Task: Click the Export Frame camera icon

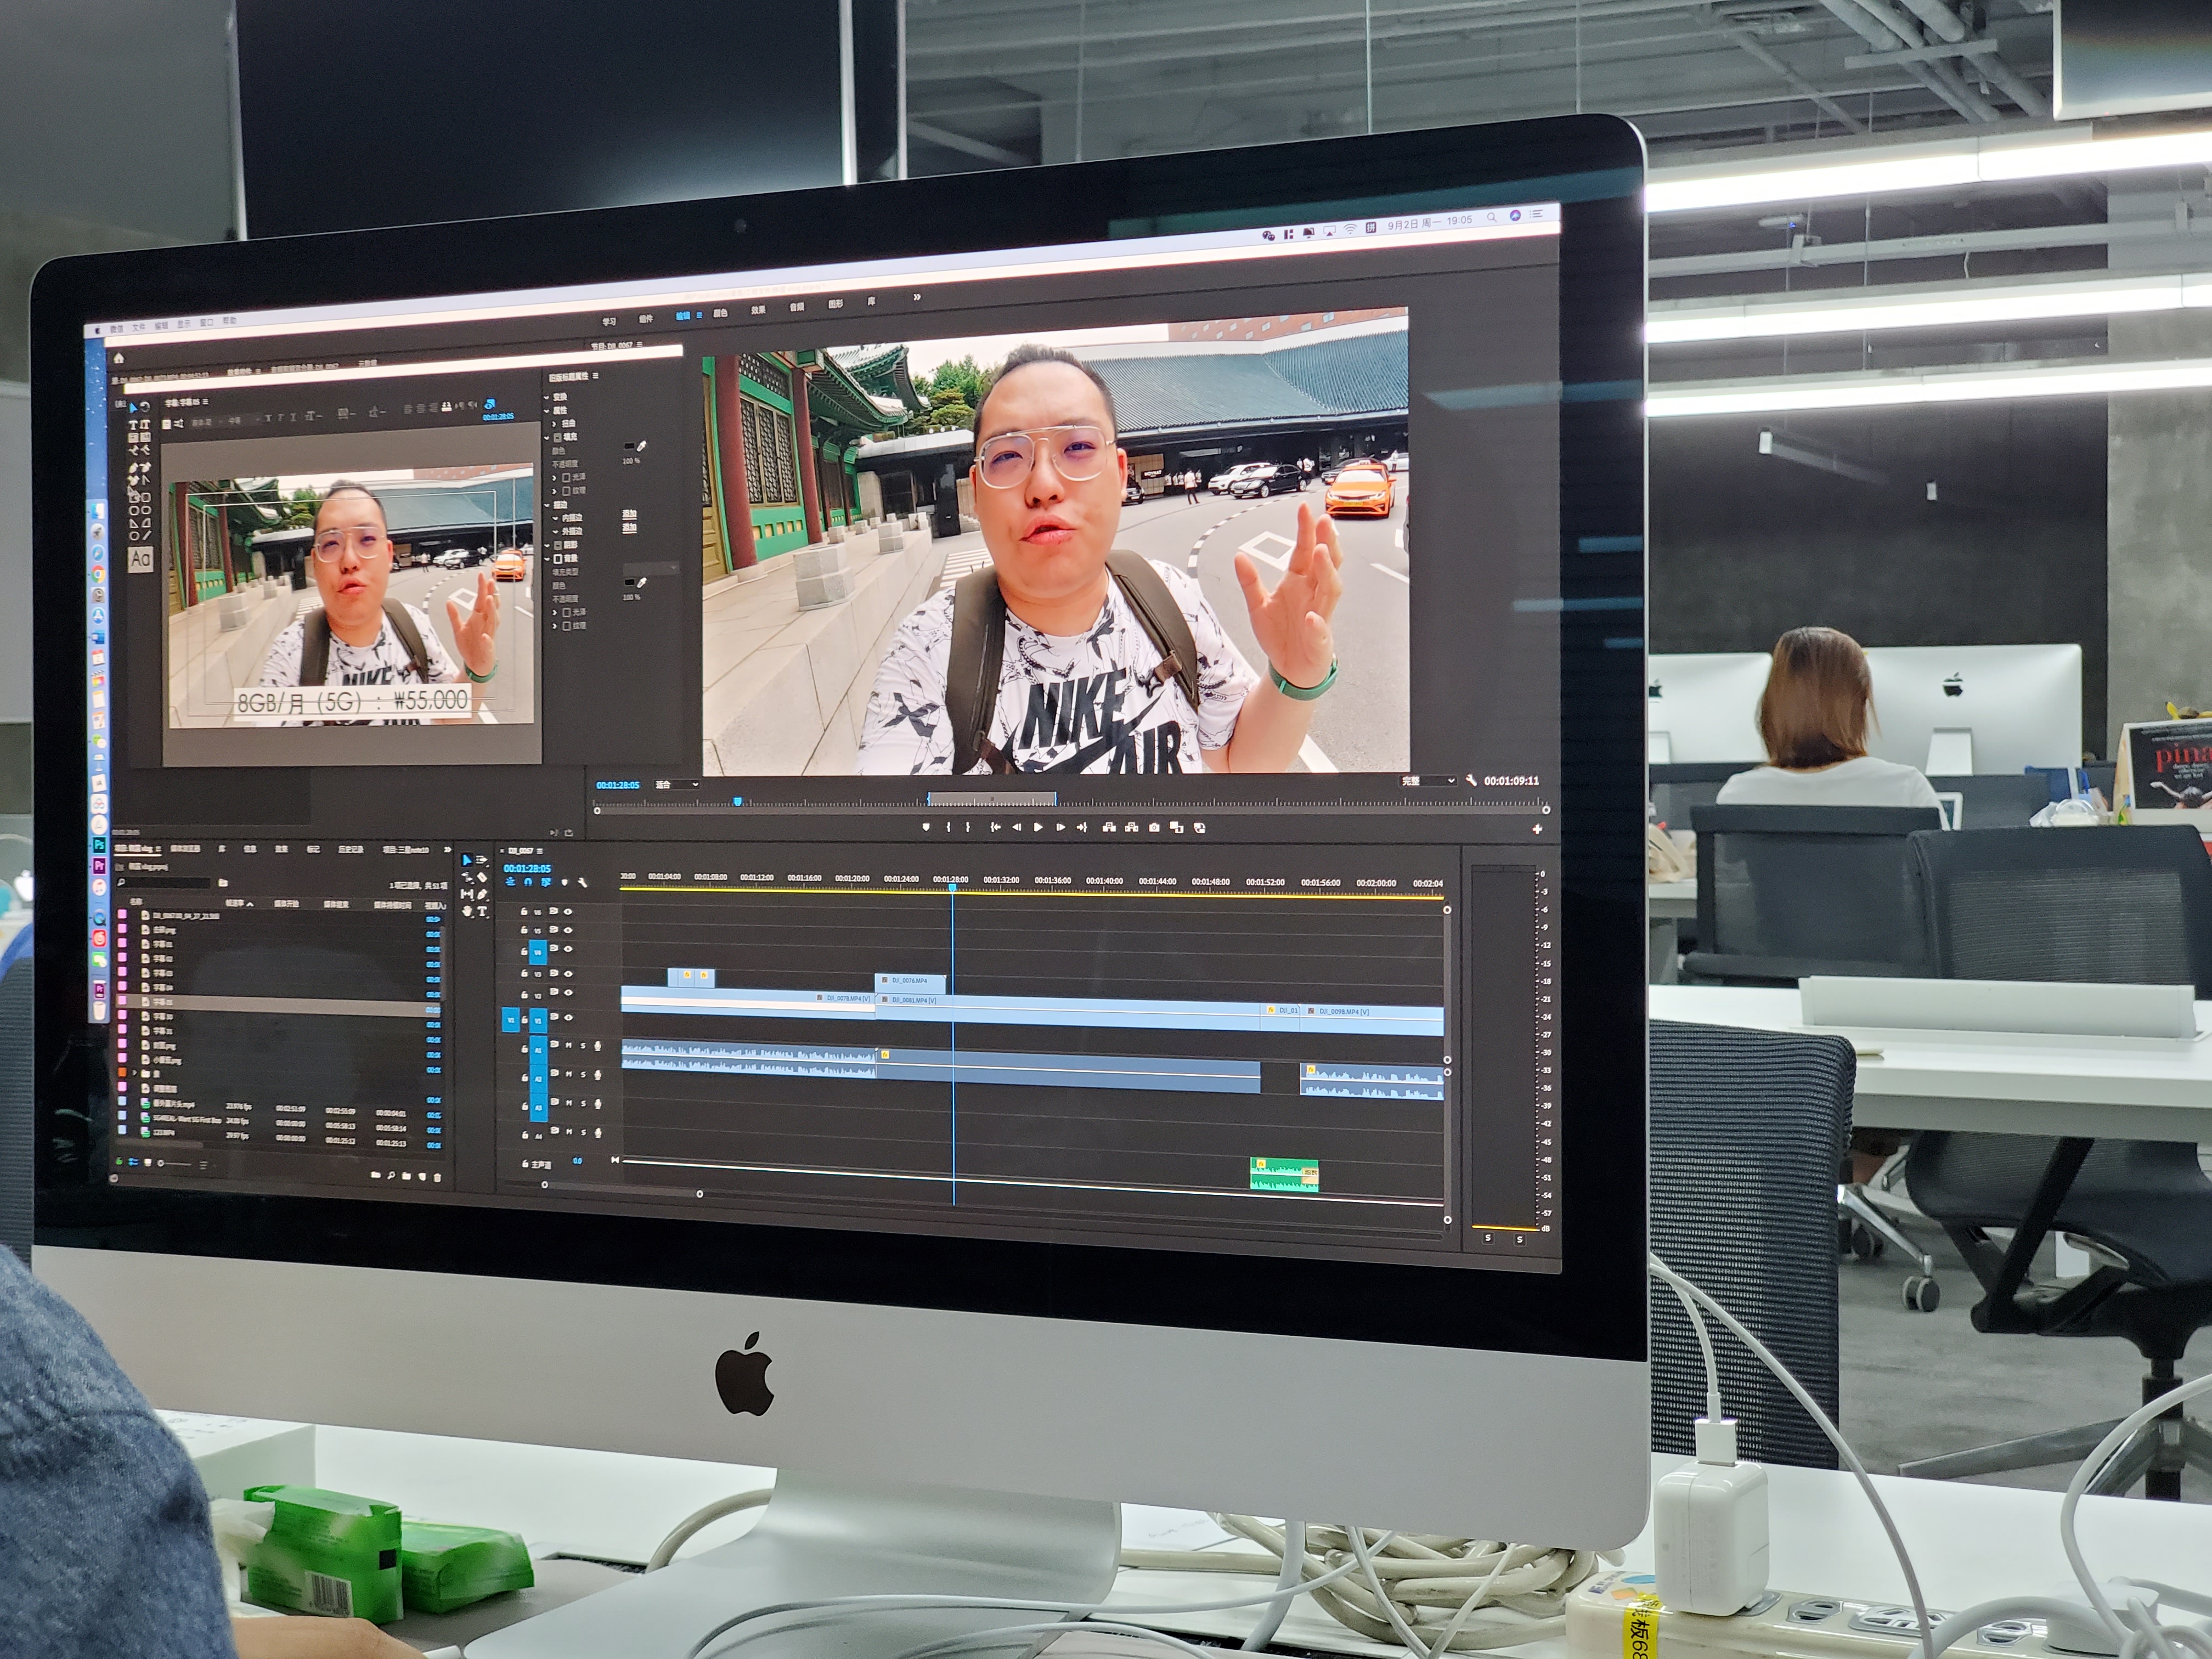Action: tap(1154, 827)
